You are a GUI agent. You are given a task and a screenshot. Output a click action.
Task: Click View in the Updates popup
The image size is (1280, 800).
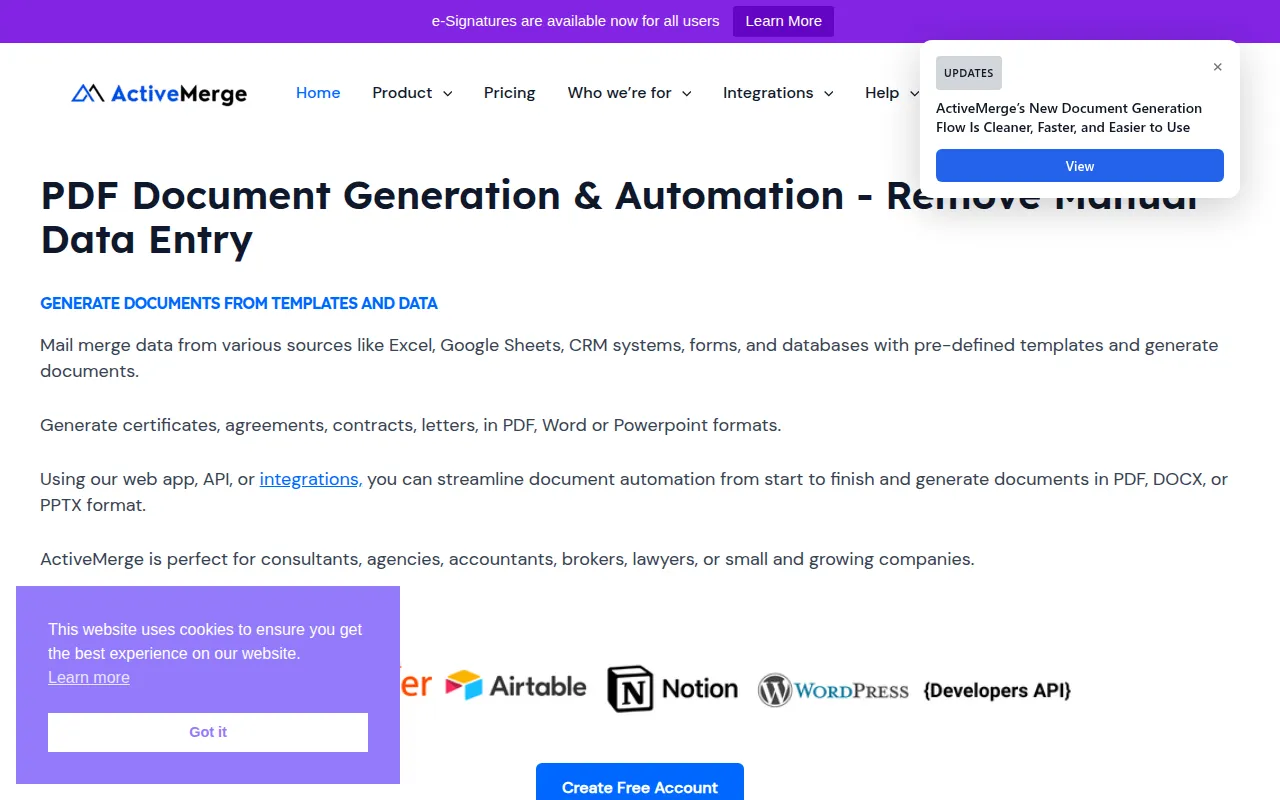pyautogui.click(x=1080, y=166)
